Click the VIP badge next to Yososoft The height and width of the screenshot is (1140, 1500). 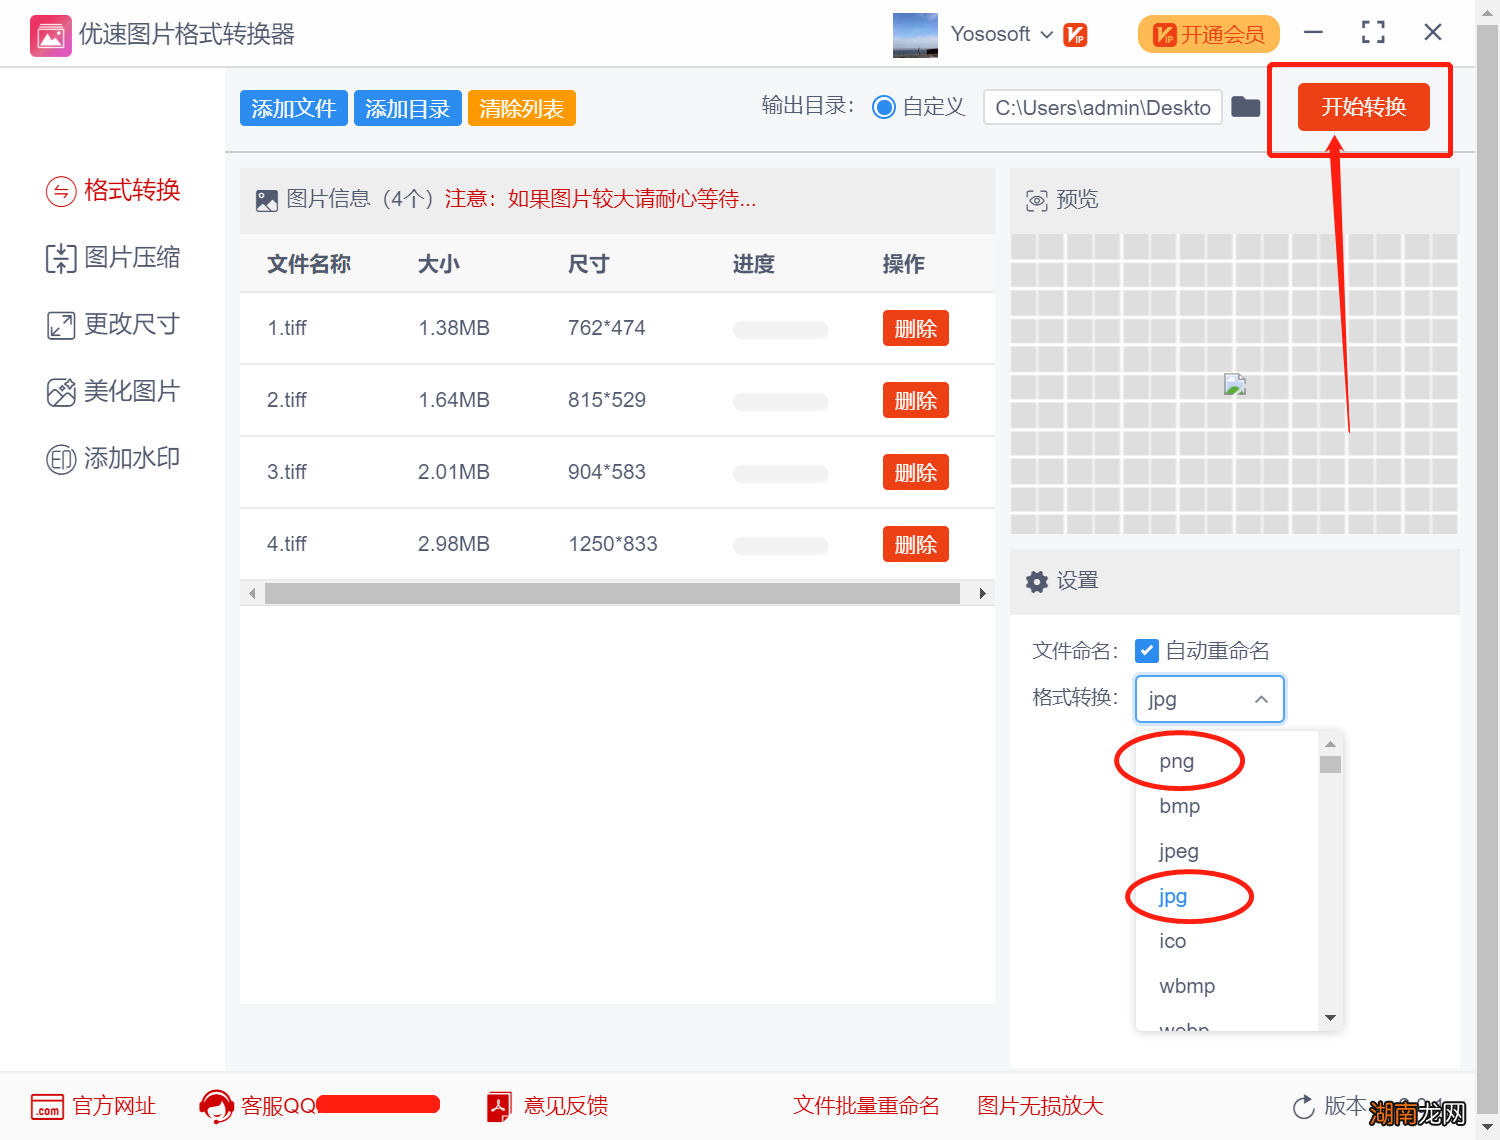[1075, 34]
